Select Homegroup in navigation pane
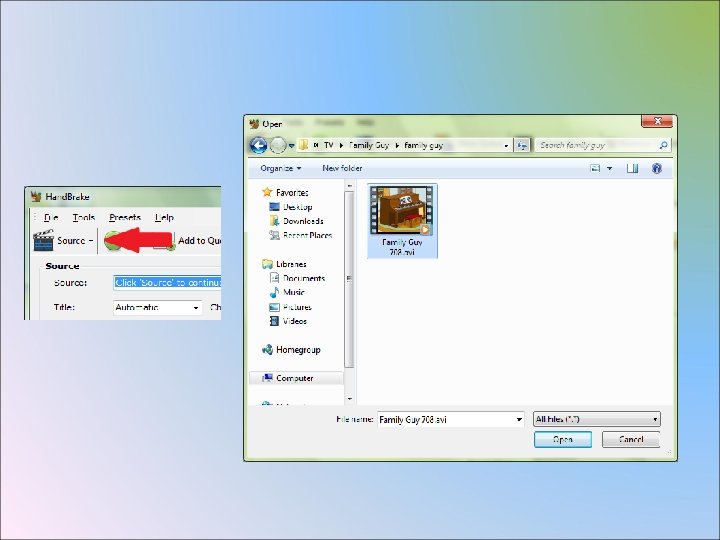720x540 pixels. pyautogui.click(x=291, y=350)
